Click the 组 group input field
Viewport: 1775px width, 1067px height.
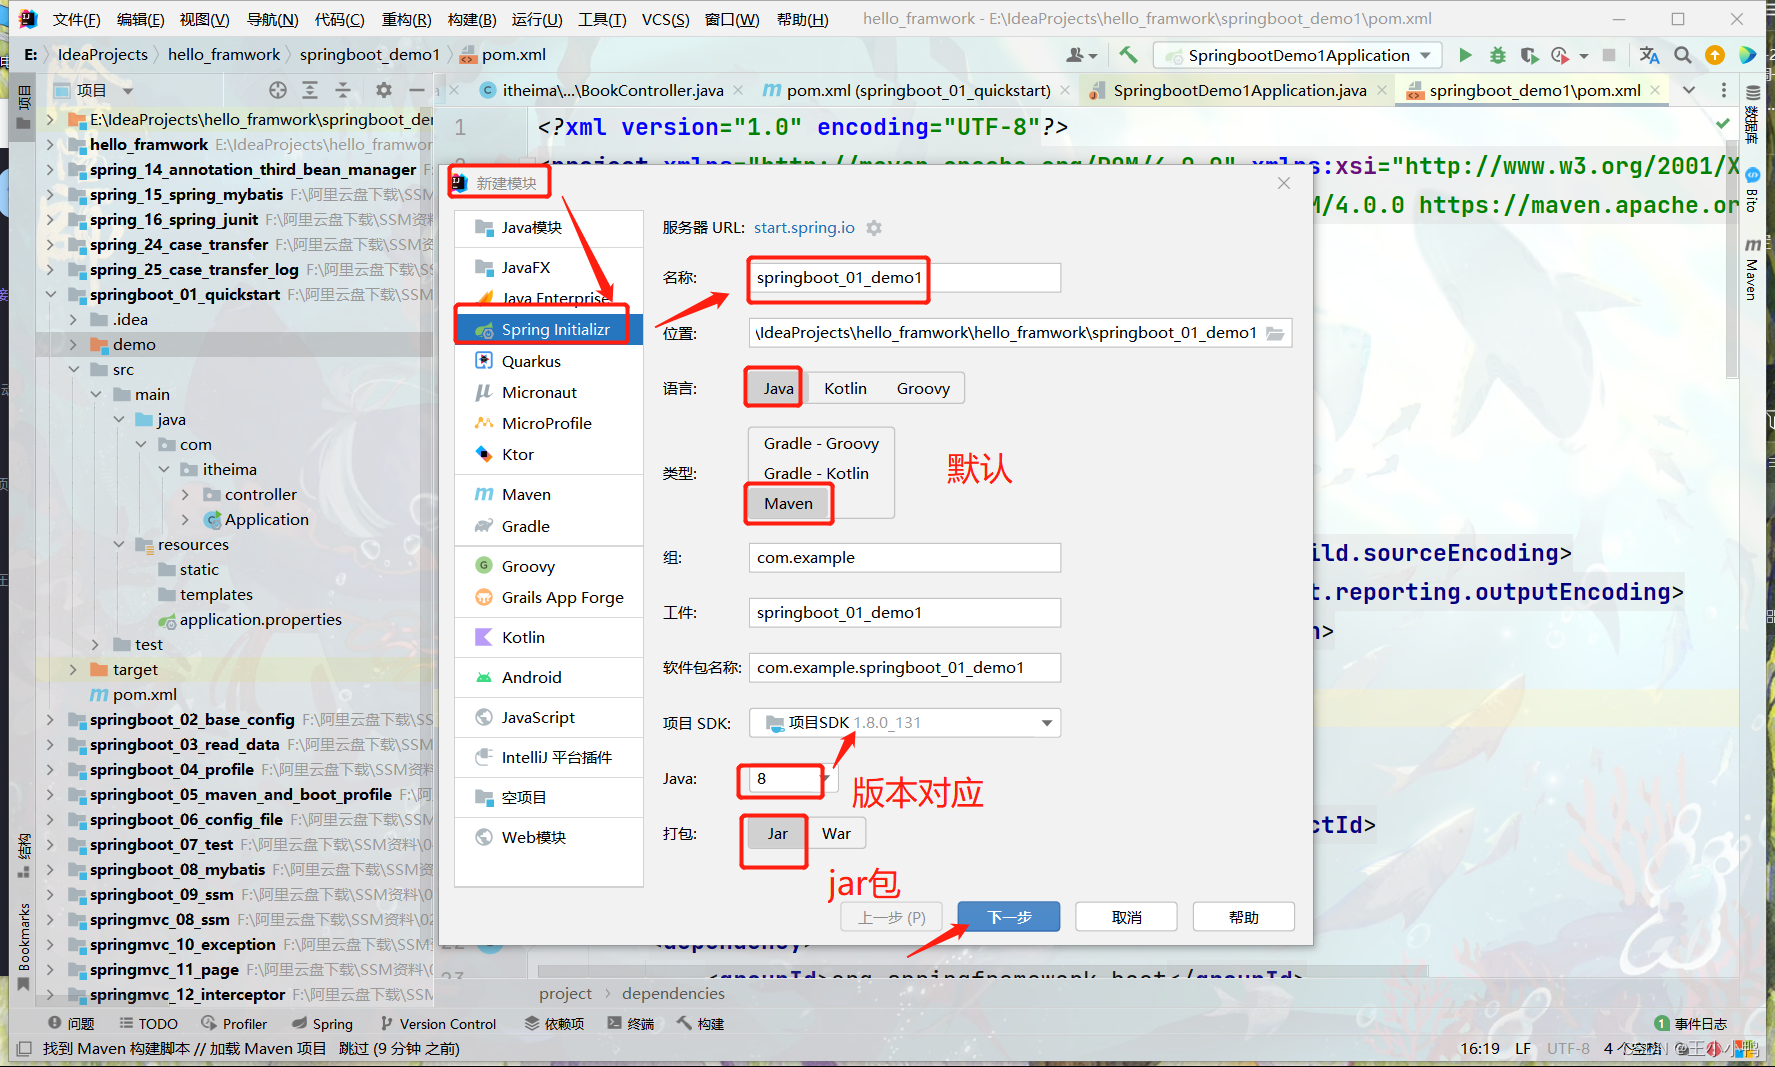[x=904, y=557]
